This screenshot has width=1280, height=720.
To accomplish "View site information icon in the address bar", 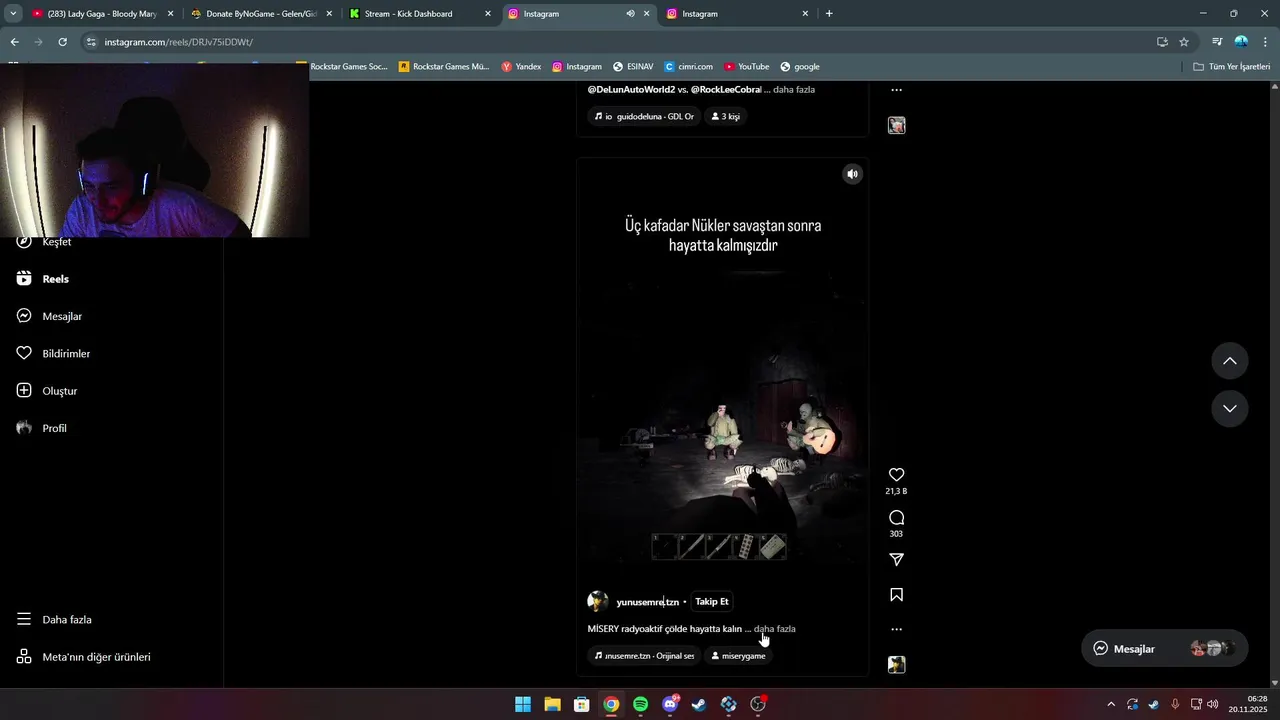I will 91,42.
